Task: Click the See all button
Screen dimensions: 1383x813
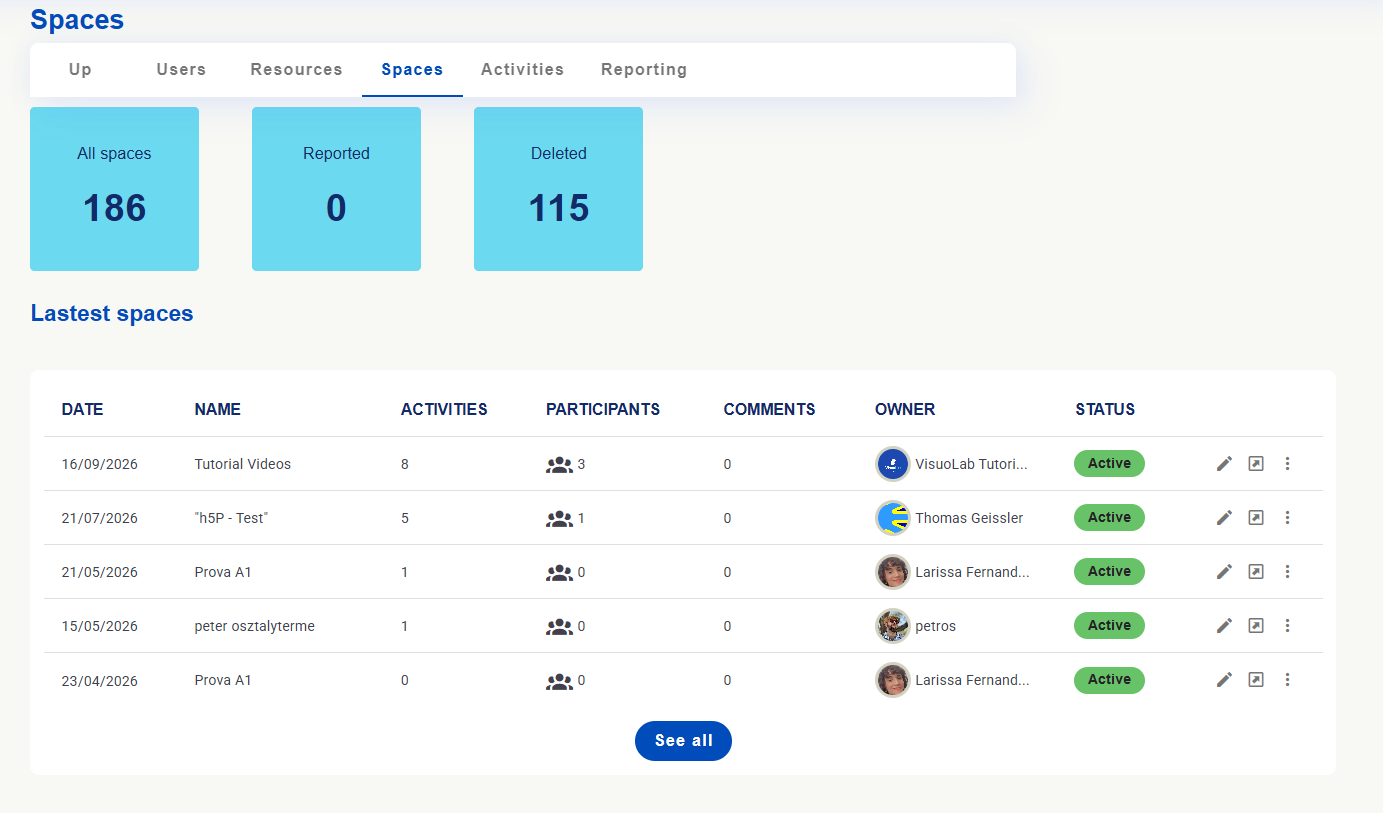Action: point(683,741)
